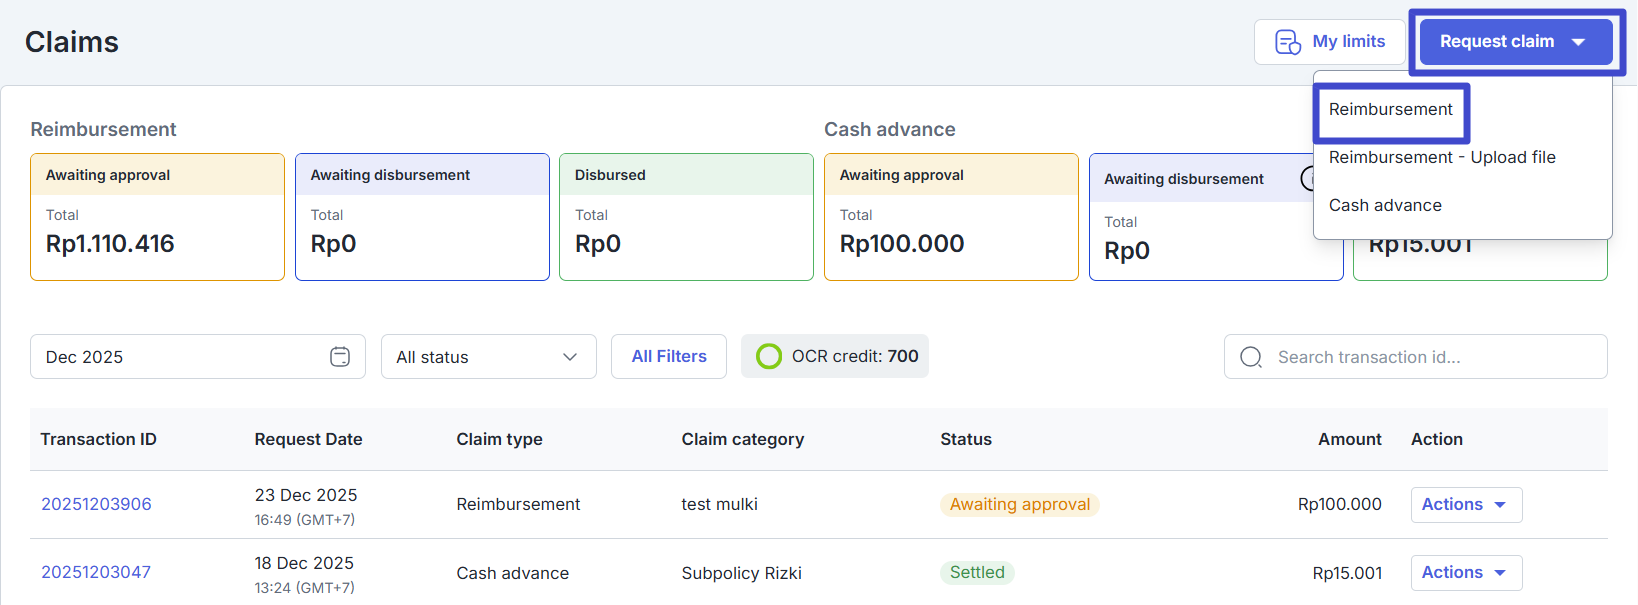1638x605 pixels.
Task: Click Cash advance Awaiting approval Rp100.000 card
Action: (x=950, y=217)
